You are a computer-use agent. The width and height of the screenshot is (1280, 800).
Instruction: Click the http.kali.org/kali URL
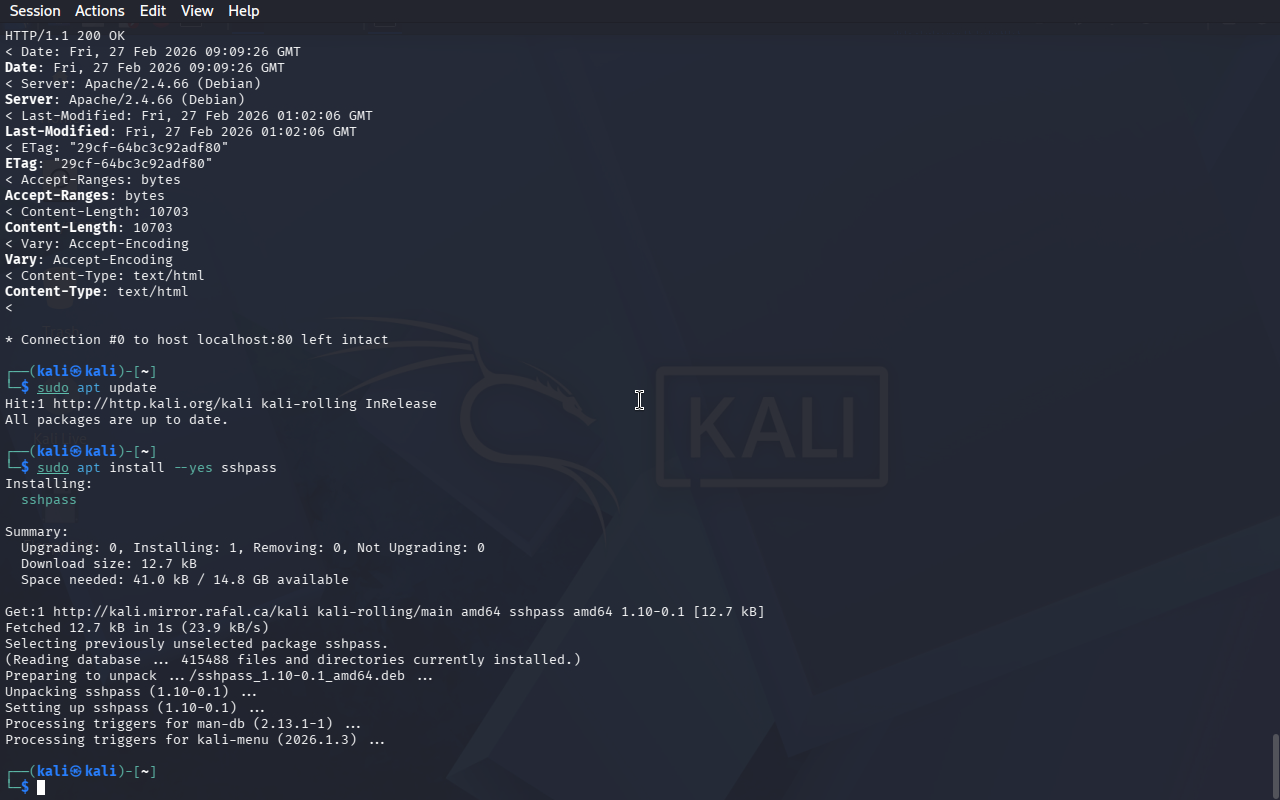pyautogui.click(x=153, y=404)
